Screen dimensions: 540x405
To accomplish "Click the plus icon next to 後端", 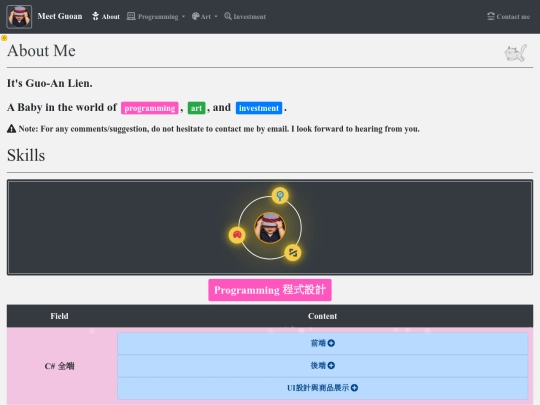I will [331, 365].
